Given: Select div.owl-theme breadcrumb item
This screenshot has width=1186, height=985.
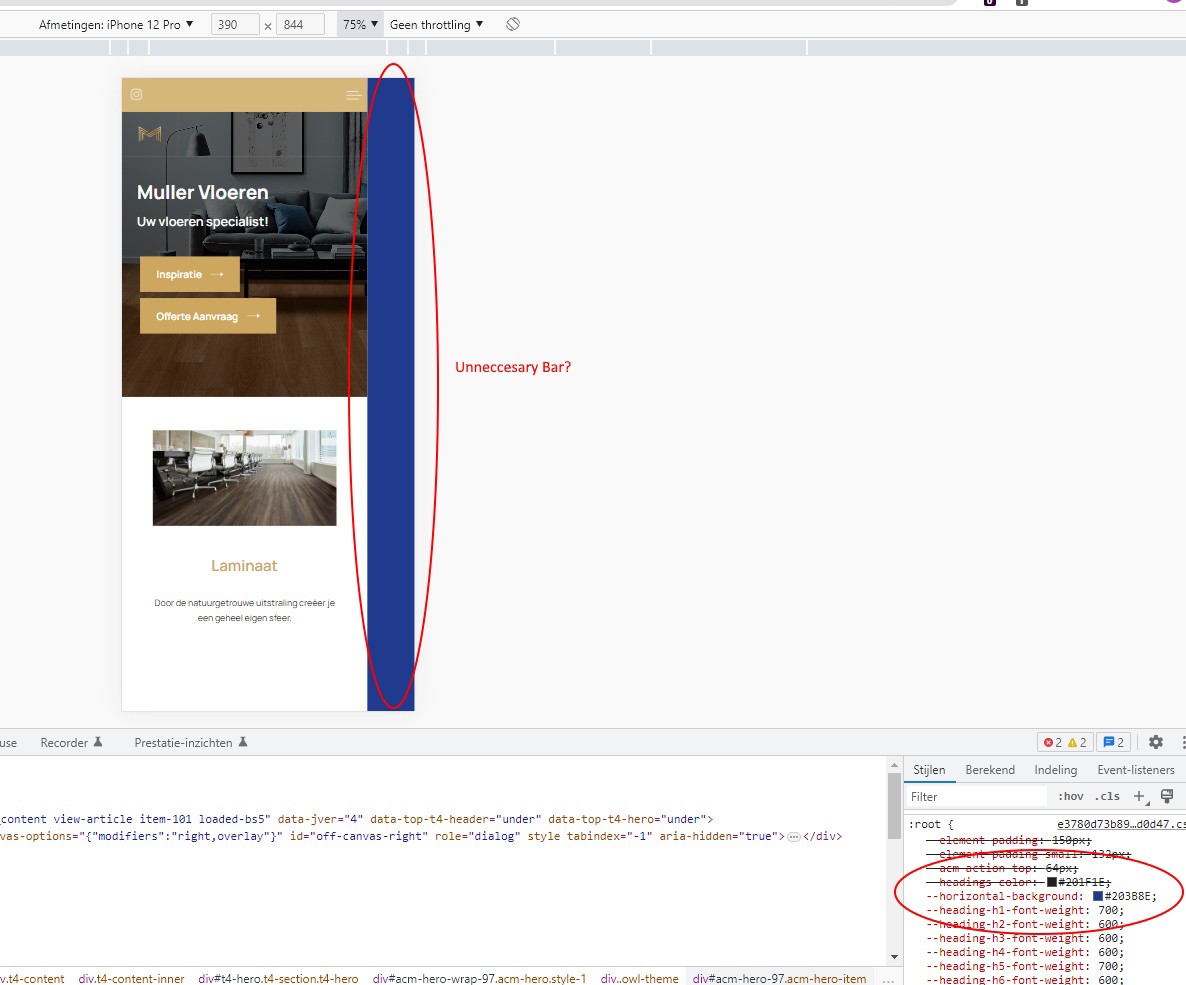Looking at the screenshot, I should coord(639,978).
